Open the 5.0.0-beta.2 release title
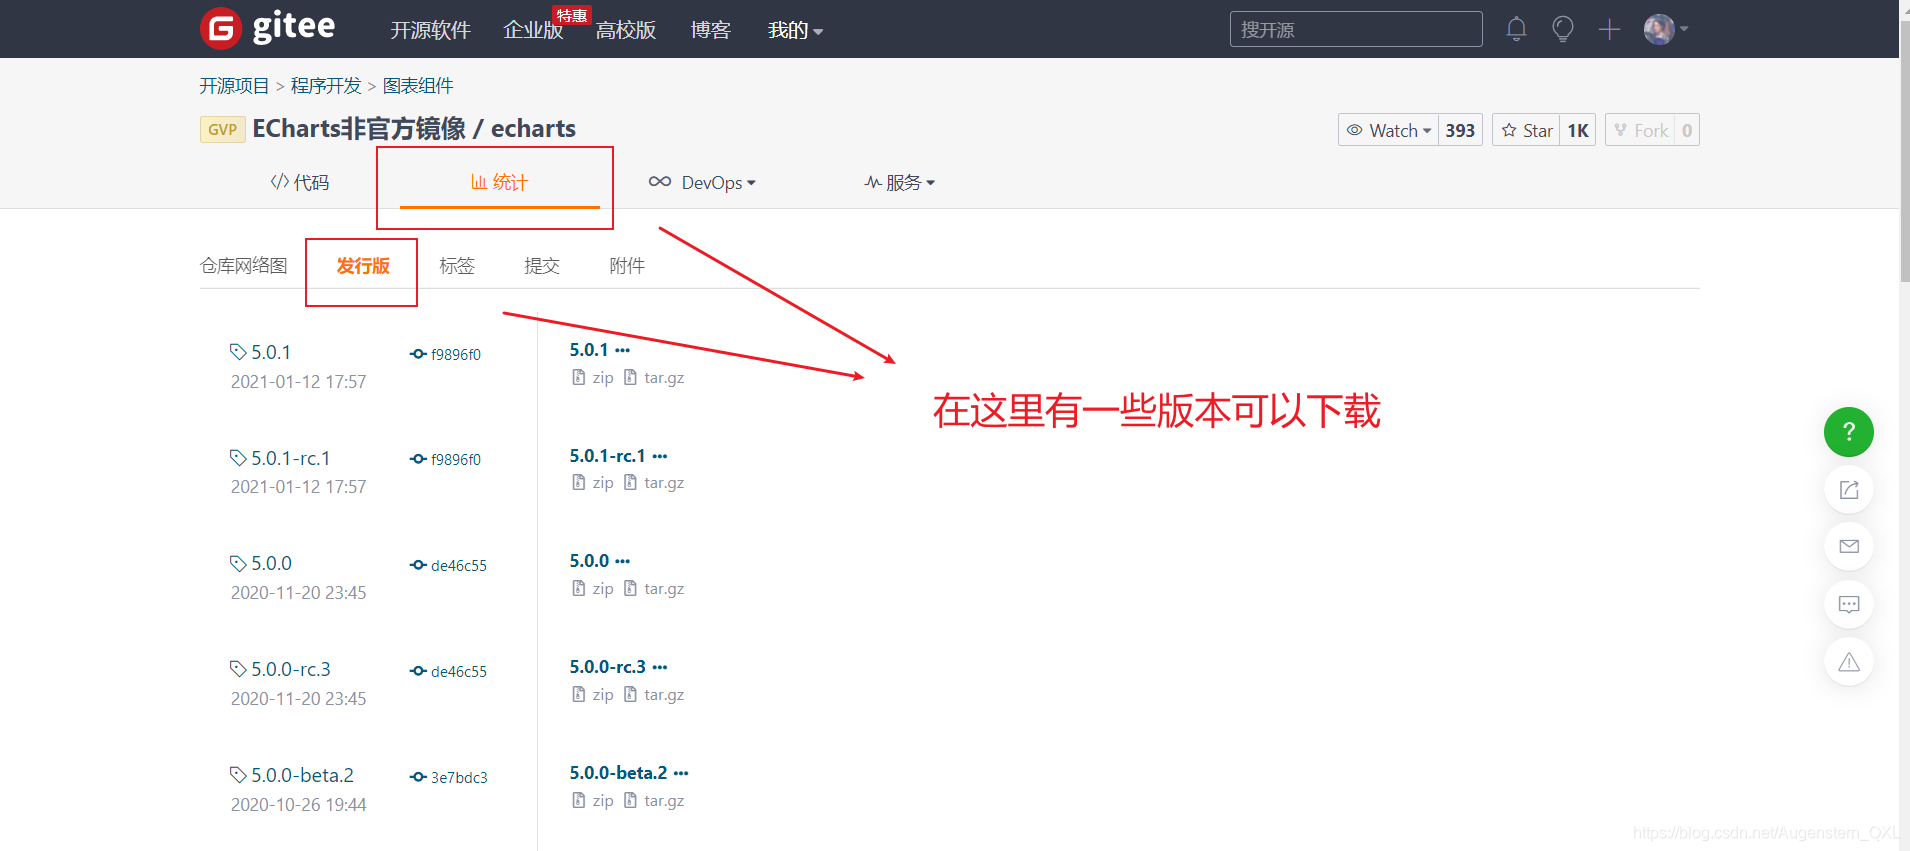The image size is (1910, 851). 618,773
